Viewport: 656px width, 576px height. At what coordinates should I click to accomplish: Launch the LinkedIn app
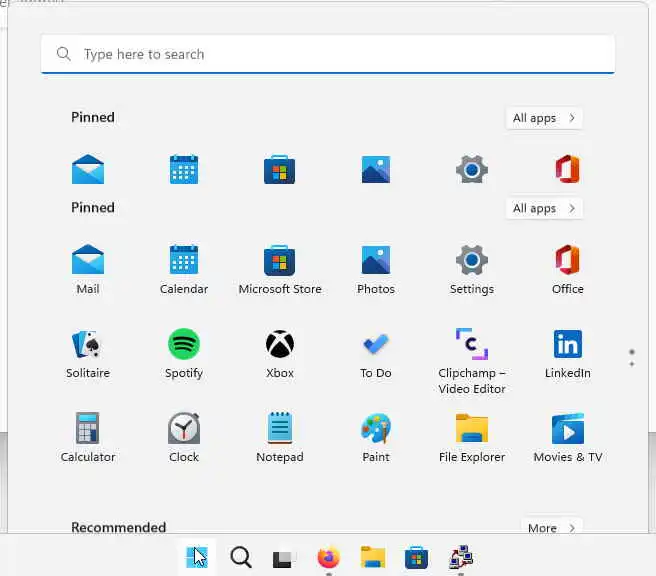(x=567, y=354)
